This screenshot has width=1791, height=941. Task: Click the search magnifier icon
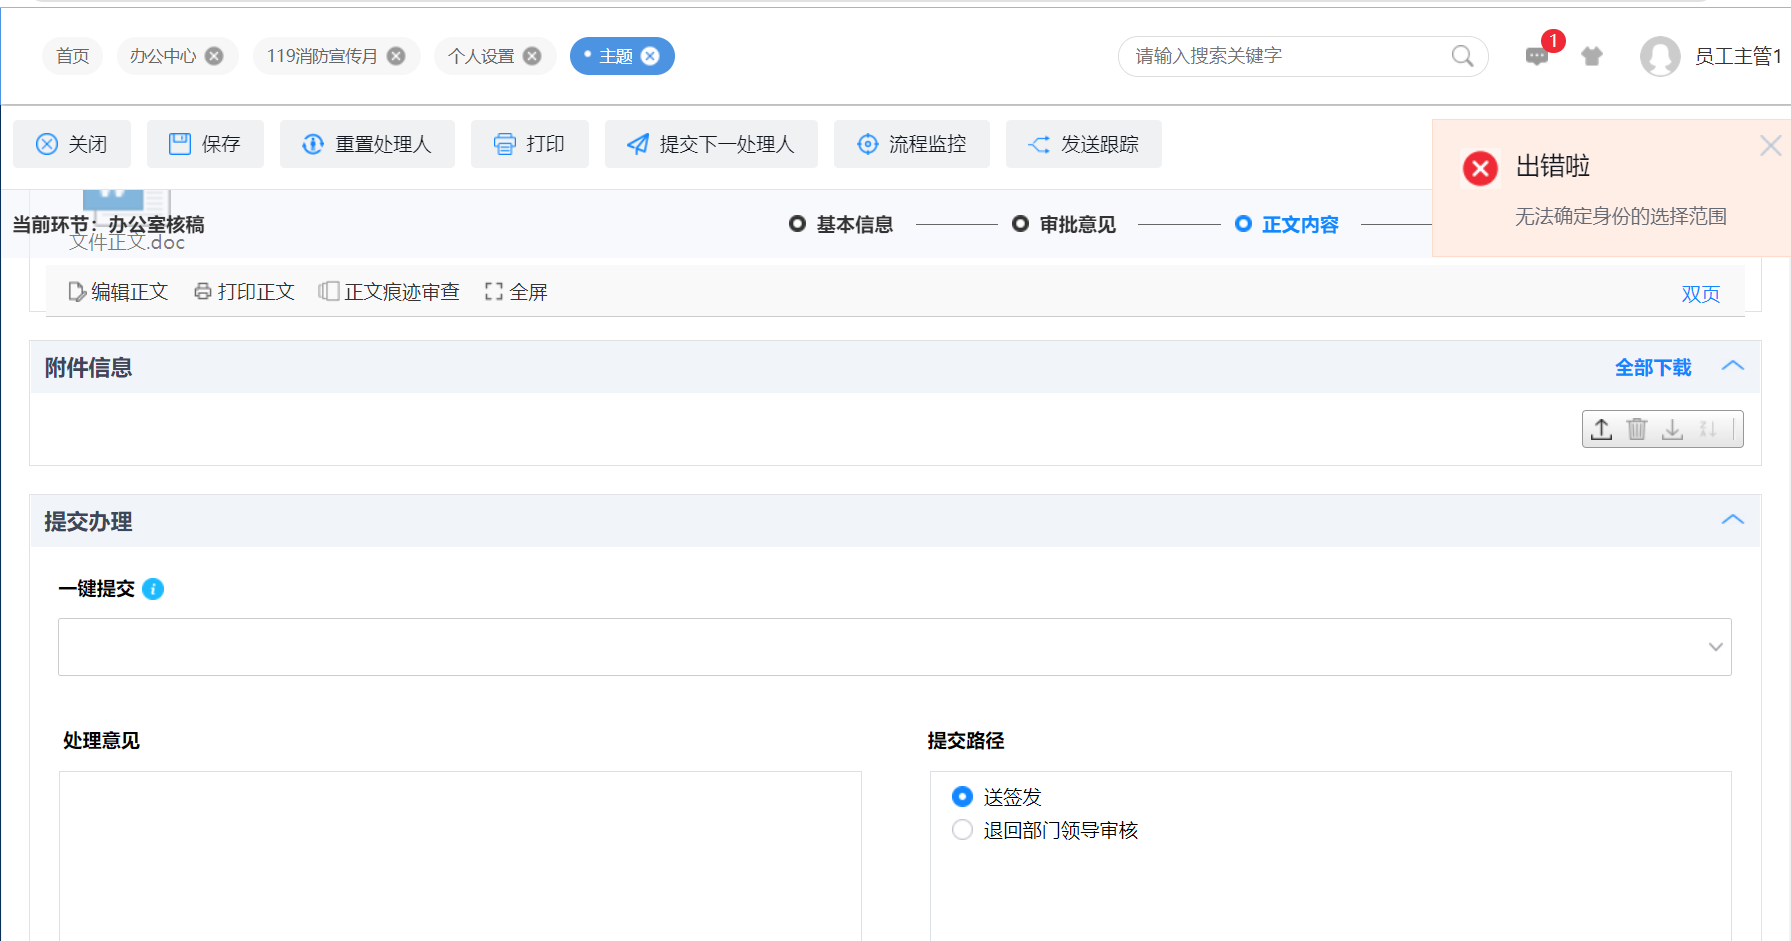point(1462,56)
